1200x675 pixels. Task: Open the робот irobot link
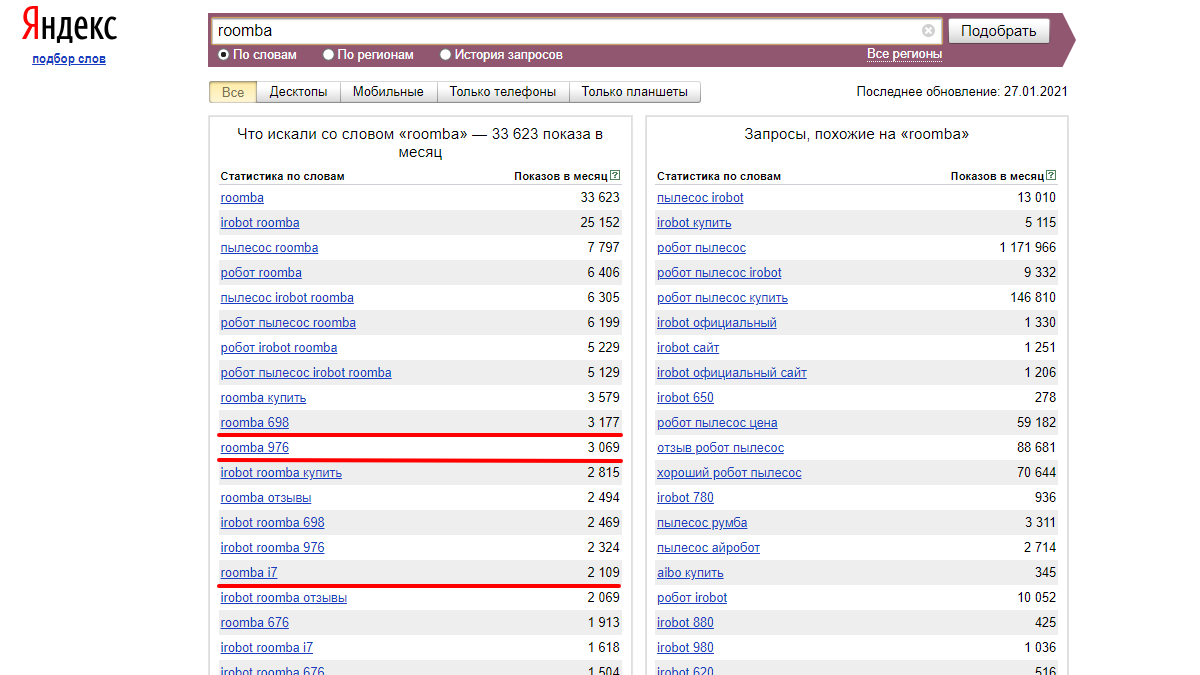click(692, 598)
